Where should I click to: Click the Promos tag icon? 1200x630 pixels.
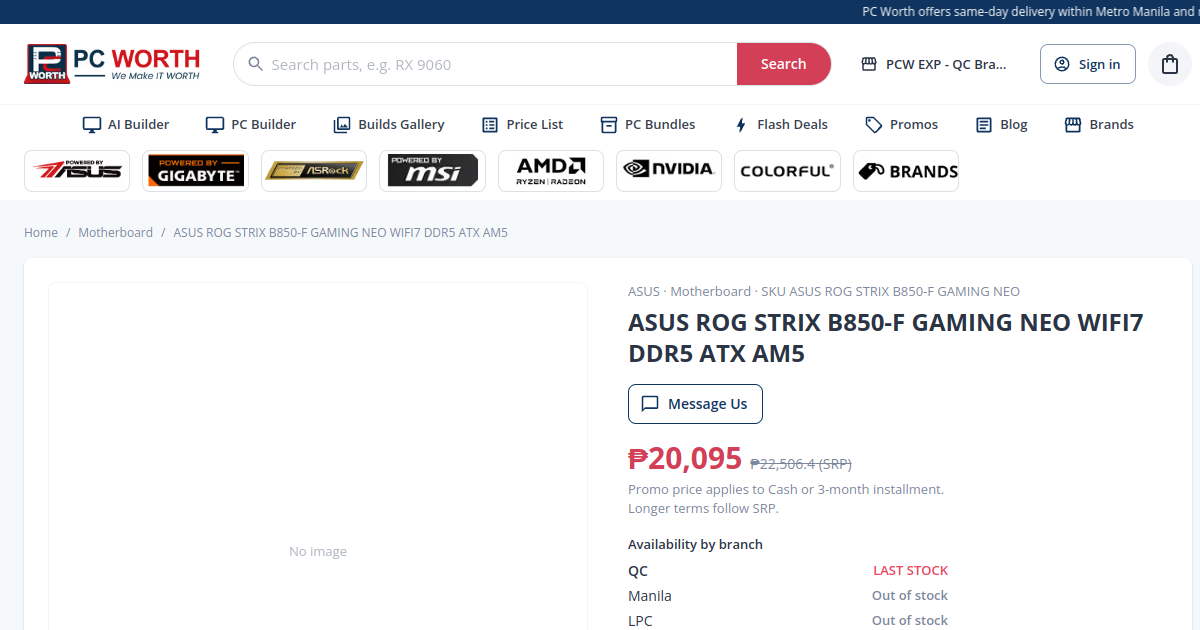pos(874,125)
